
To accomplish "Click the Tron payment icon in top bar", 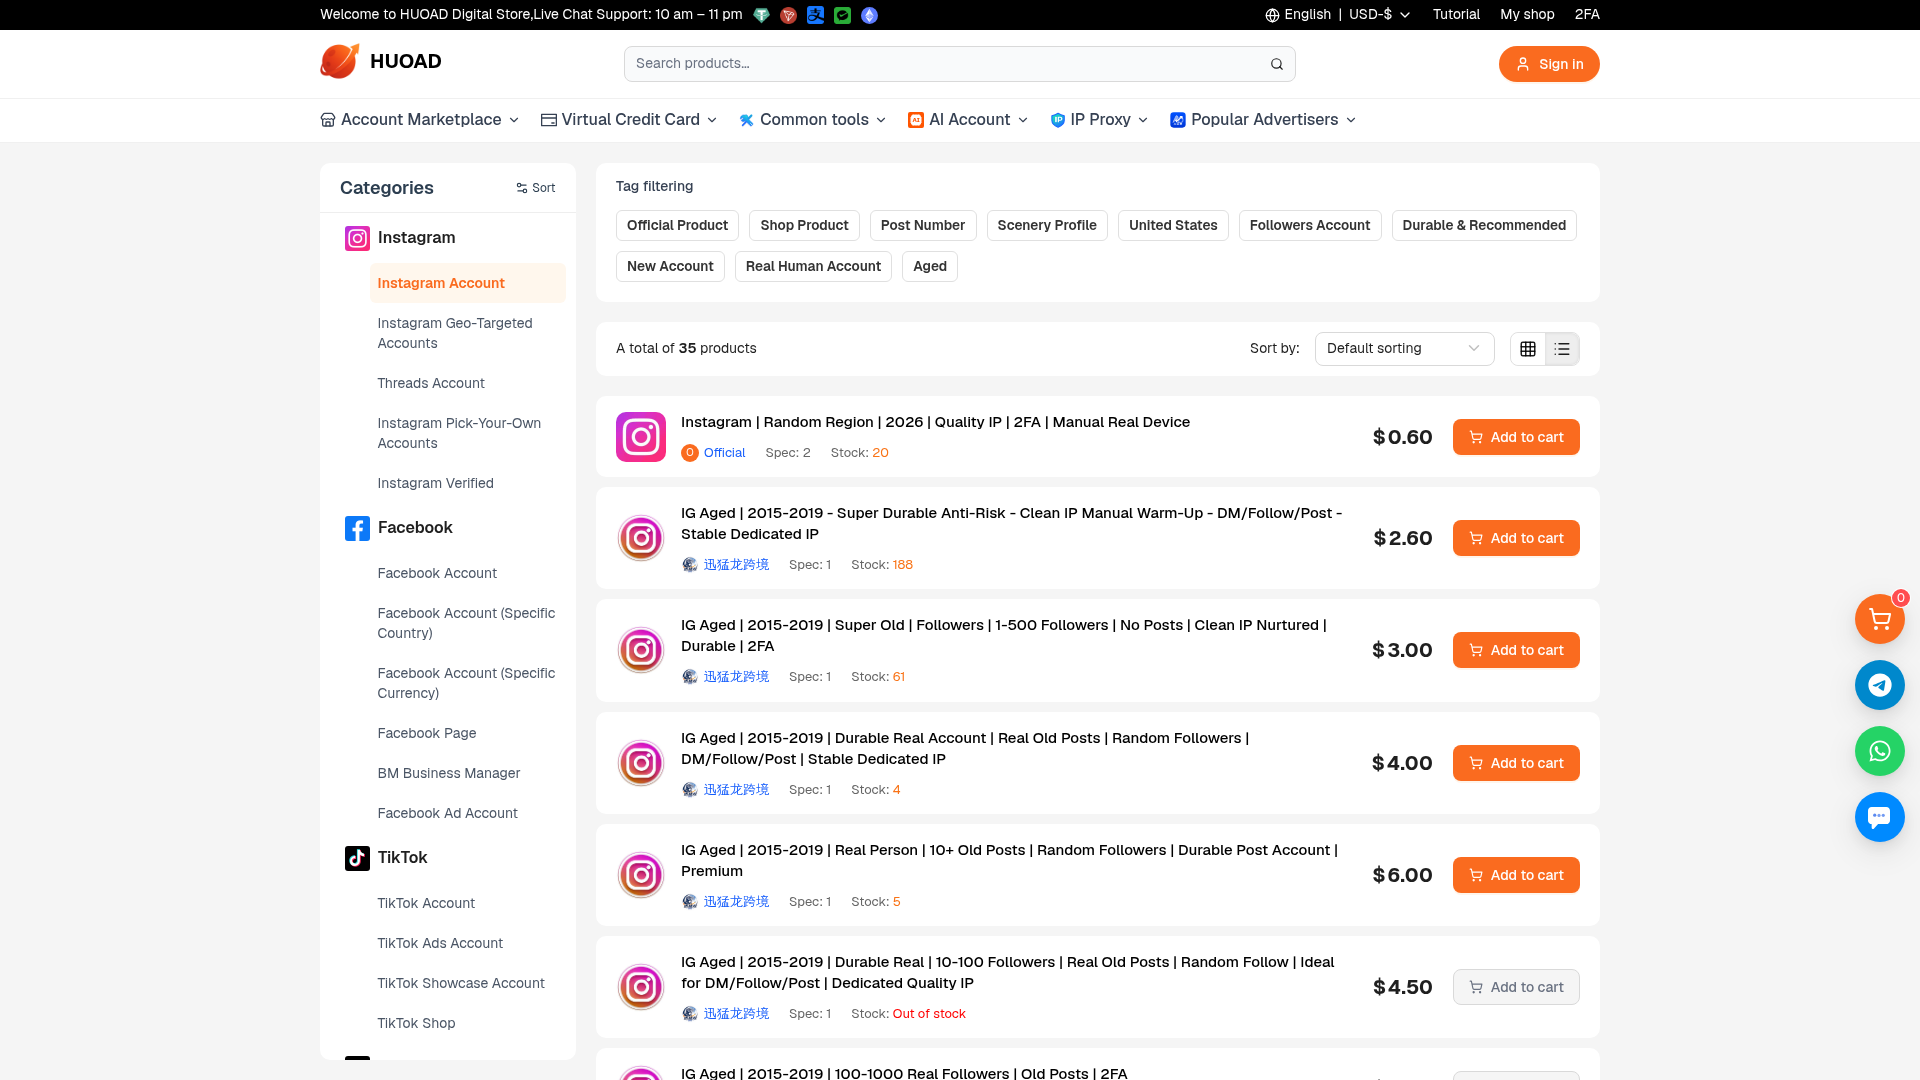I will click(x=789, y=15).
